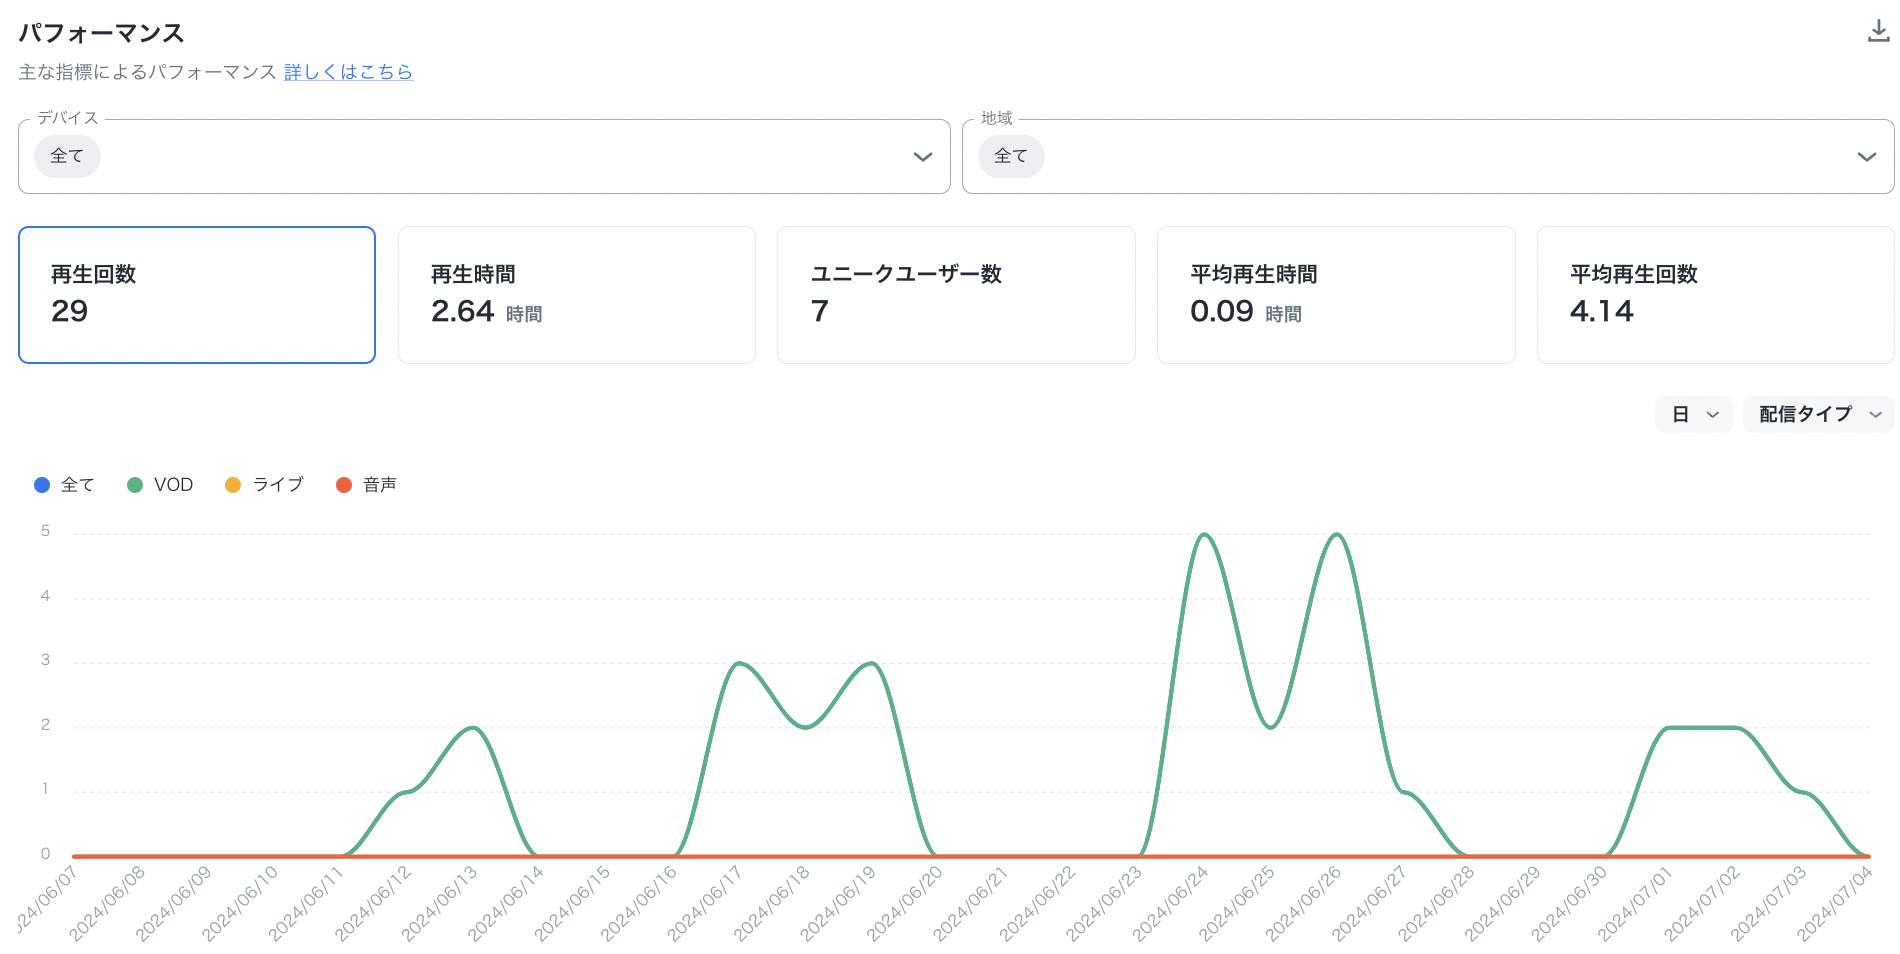Click the 全て chip in 地域 filter
This screenshot has height=954, width=1900.
pos(1011,157)
